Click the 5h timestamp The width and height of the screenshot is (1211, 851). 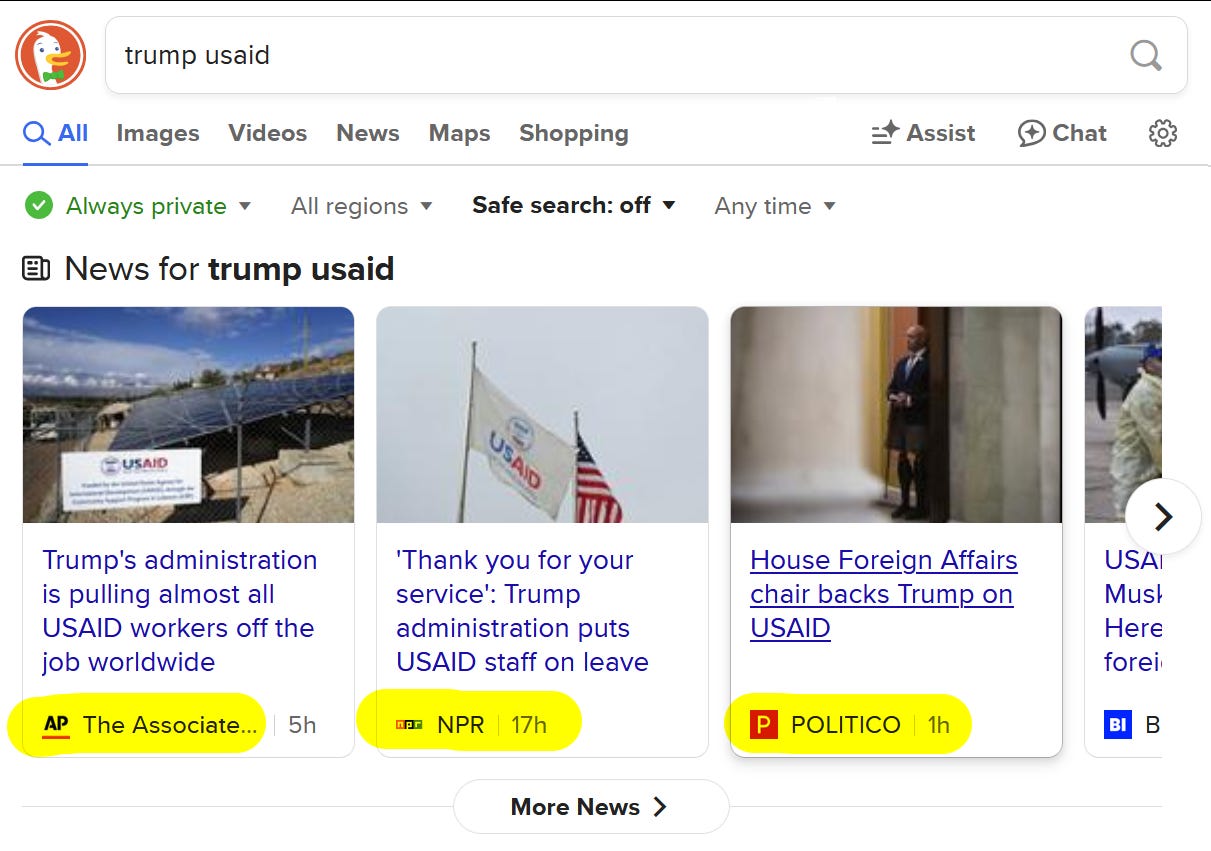302,725
